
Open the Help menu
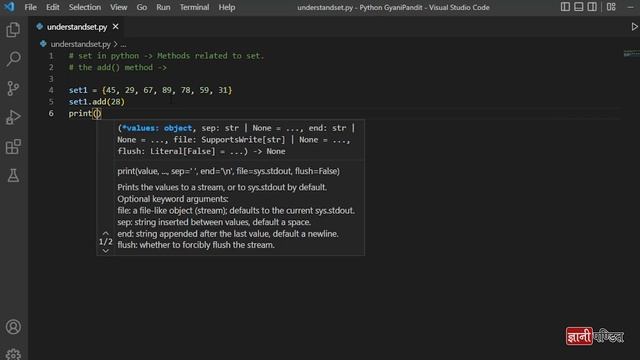(227, 7)
